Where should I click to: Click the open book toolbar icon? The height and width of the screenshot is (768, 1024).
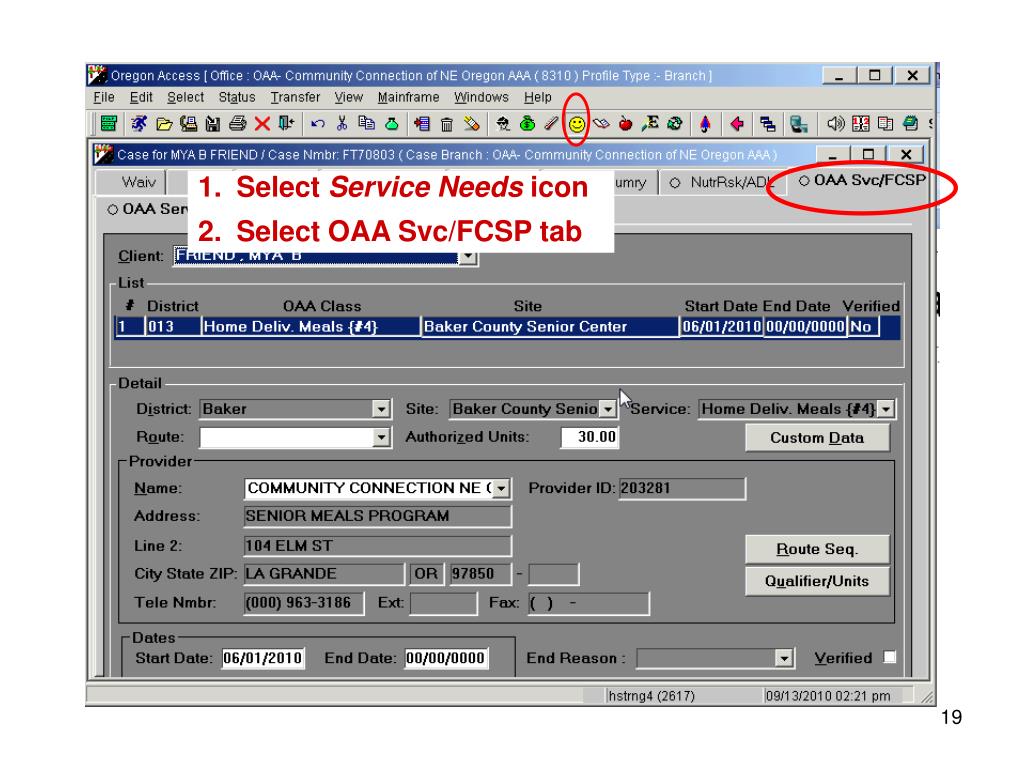pos(601,123)
